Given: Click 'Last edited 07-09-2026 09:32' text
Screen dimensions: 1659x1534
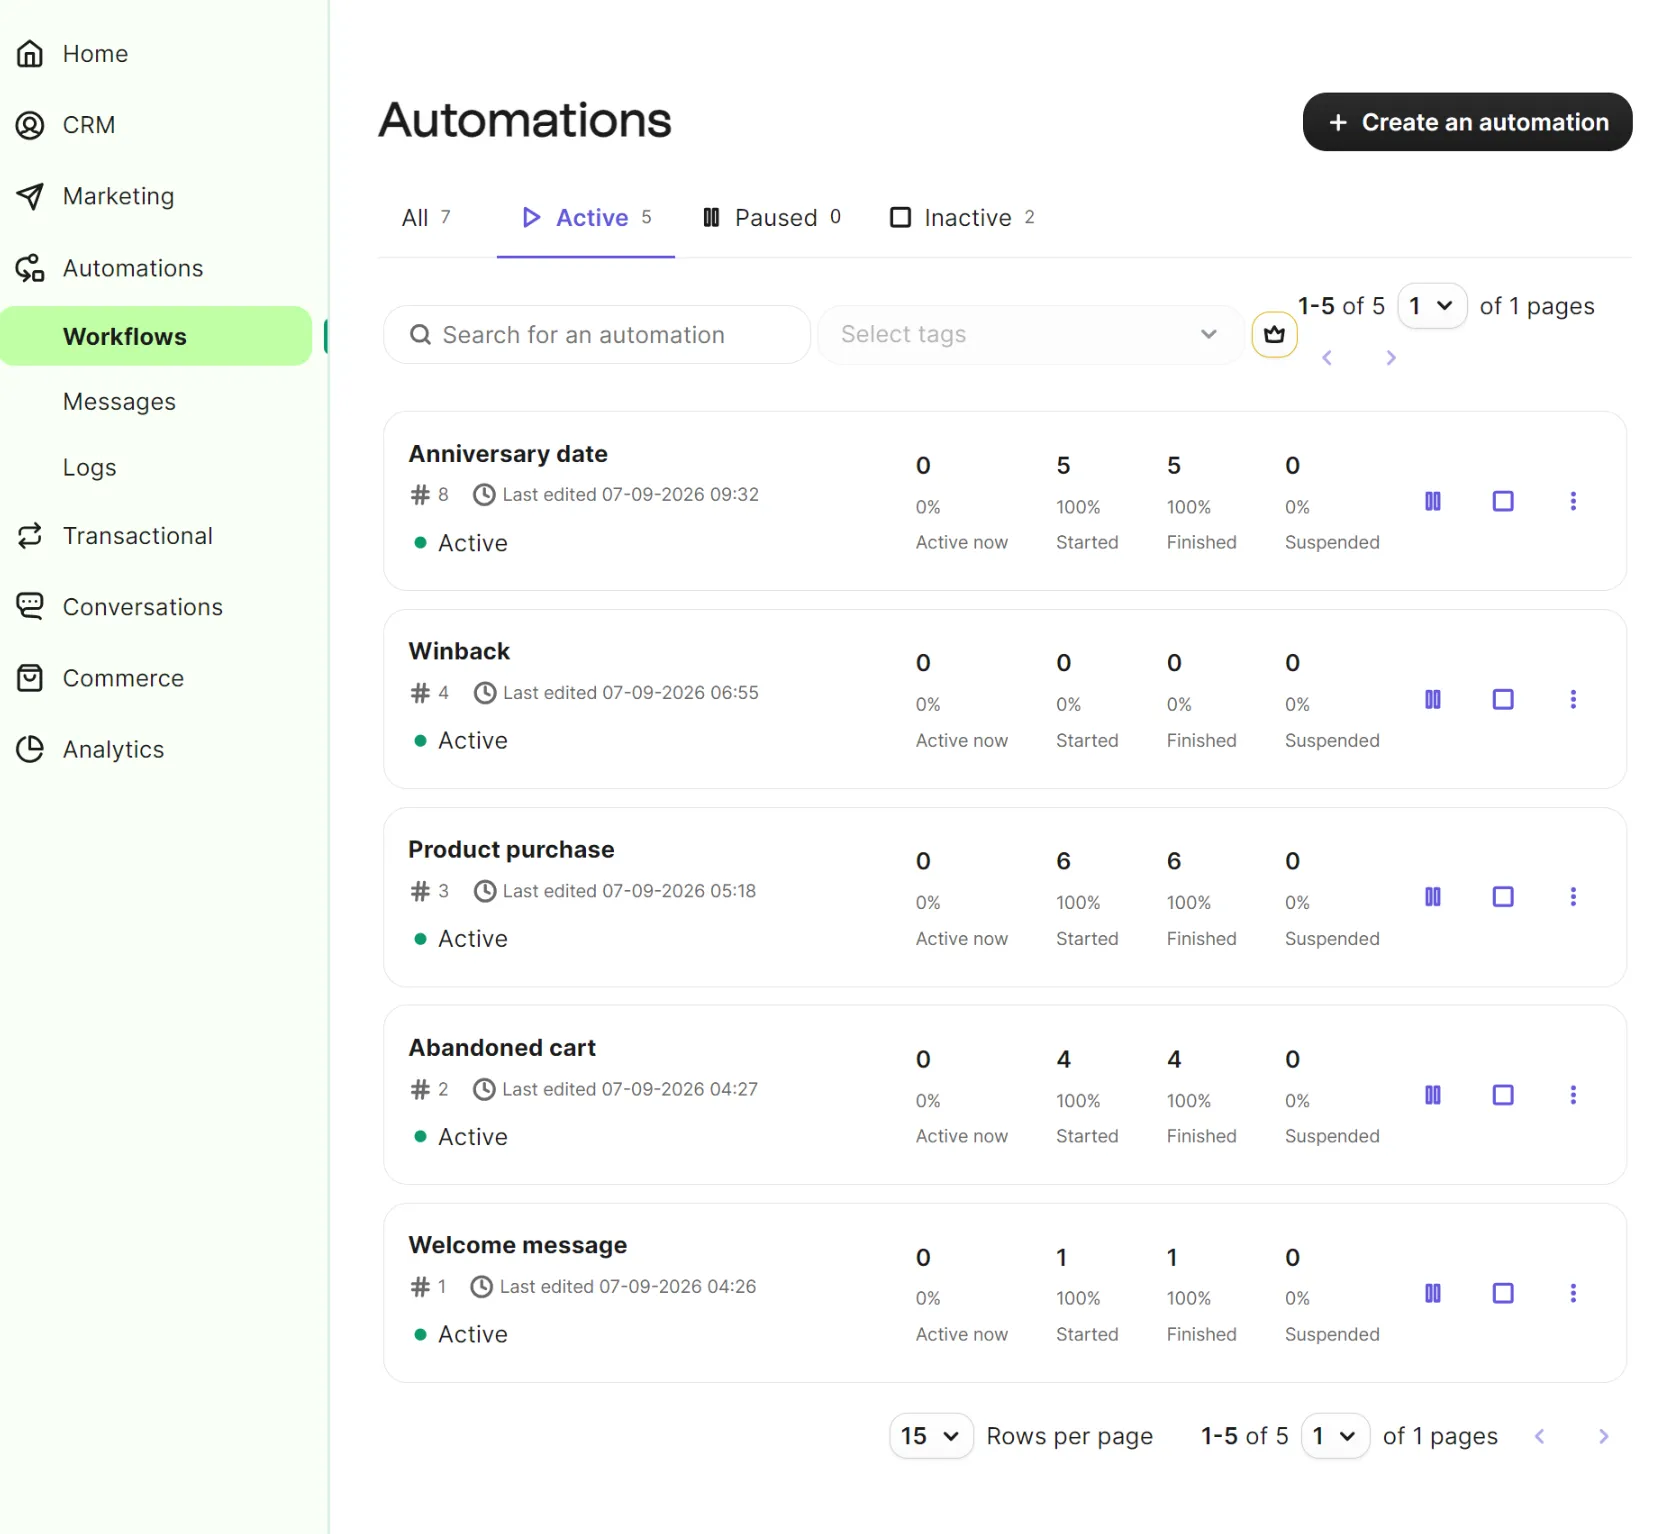Looking at the screenshot, I should click(630, 494).
